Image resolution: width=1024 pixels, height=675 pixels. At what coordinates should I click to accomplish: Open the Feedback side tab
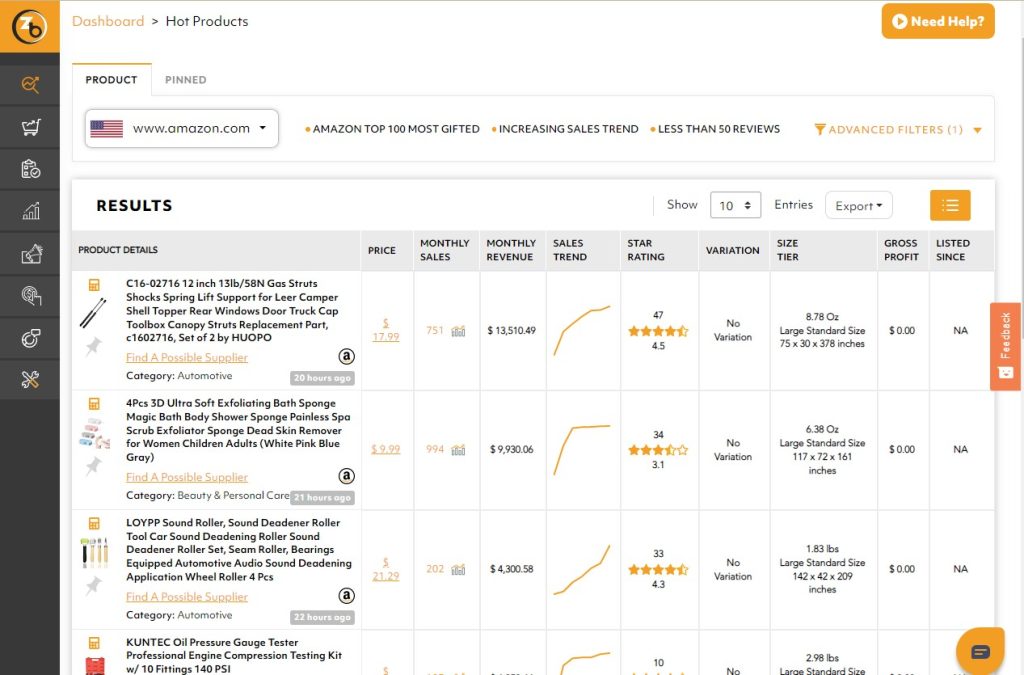point(1006,346)
